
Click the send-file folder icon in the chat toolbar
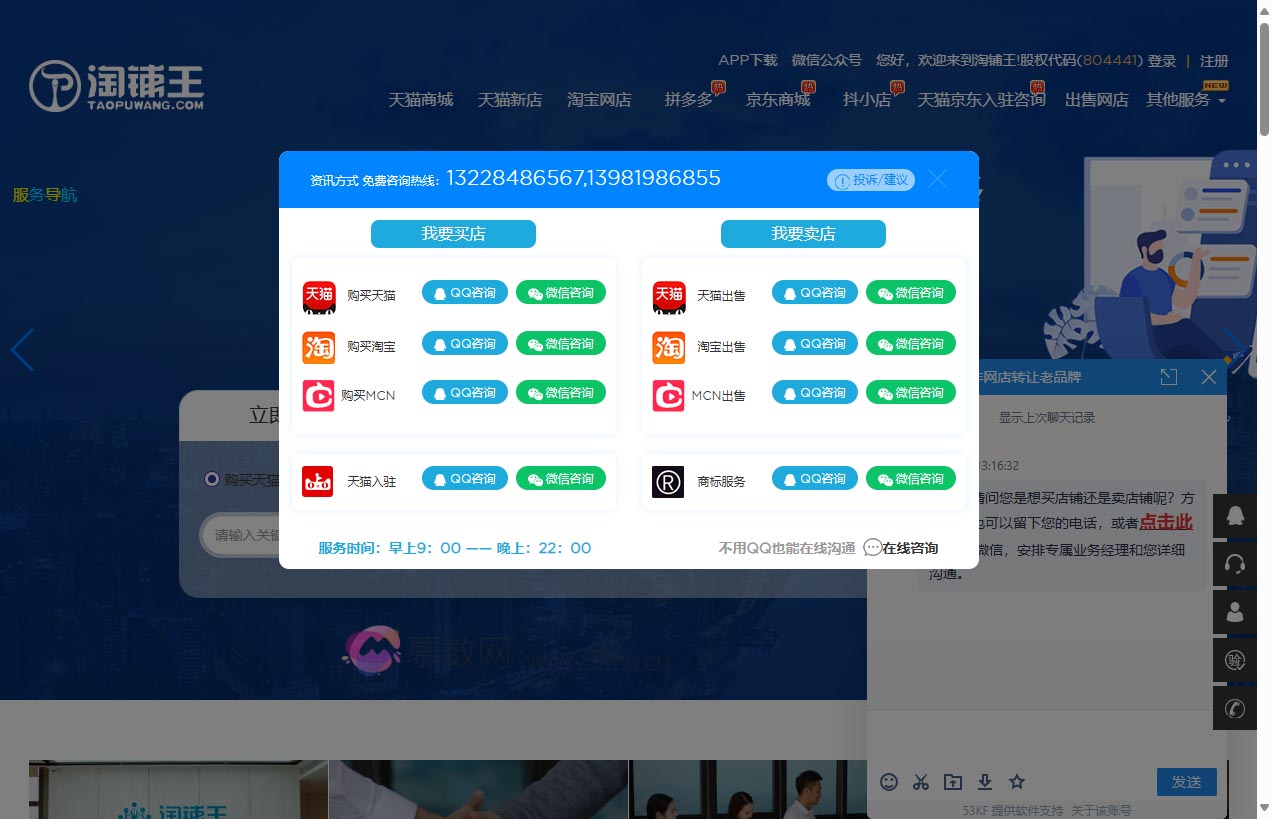click(953, 782)
